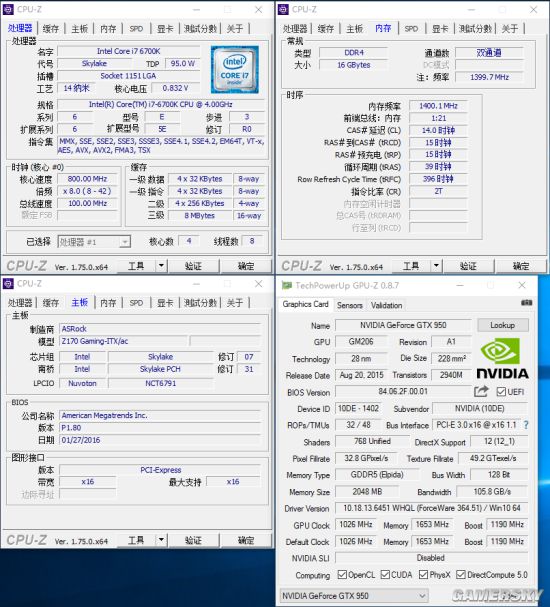Click the BIOS export share arrow icon
The height and width of the screenshot is (607, 550).
coord(481,391)
